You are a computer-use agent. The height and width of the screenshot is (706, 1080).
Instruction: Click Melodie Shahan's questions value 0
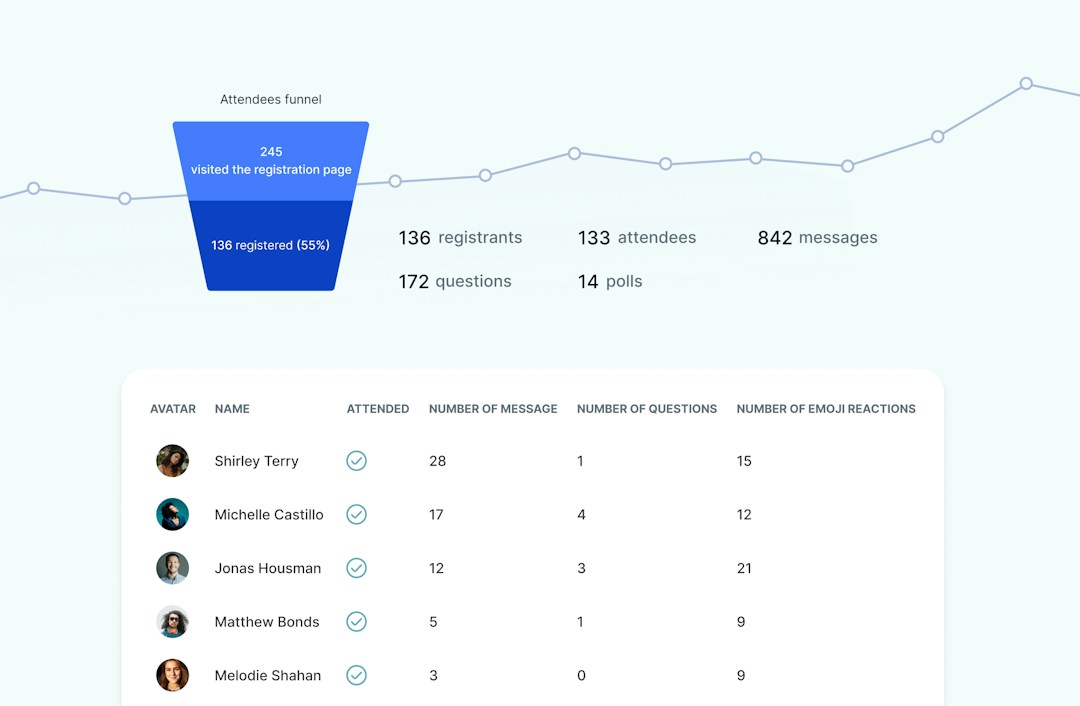click(x=581, y=676)
